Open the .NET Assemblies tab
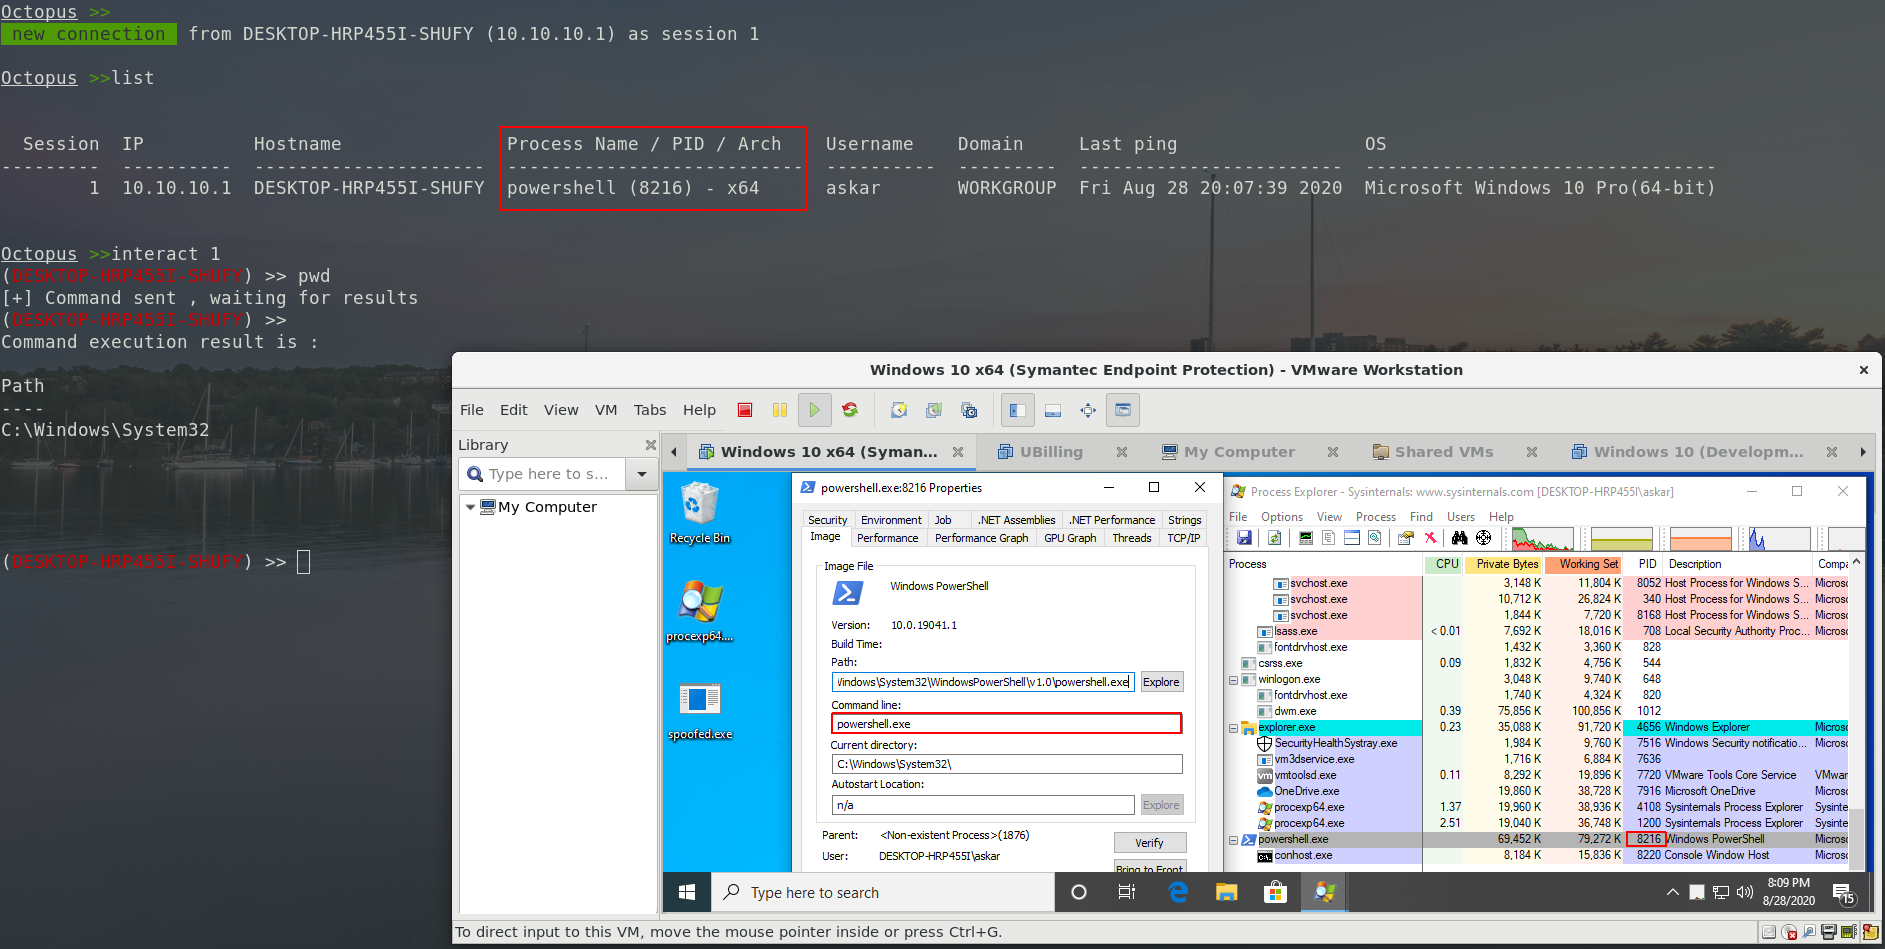Screen dimensions: 1885x949 point(1016,520)
